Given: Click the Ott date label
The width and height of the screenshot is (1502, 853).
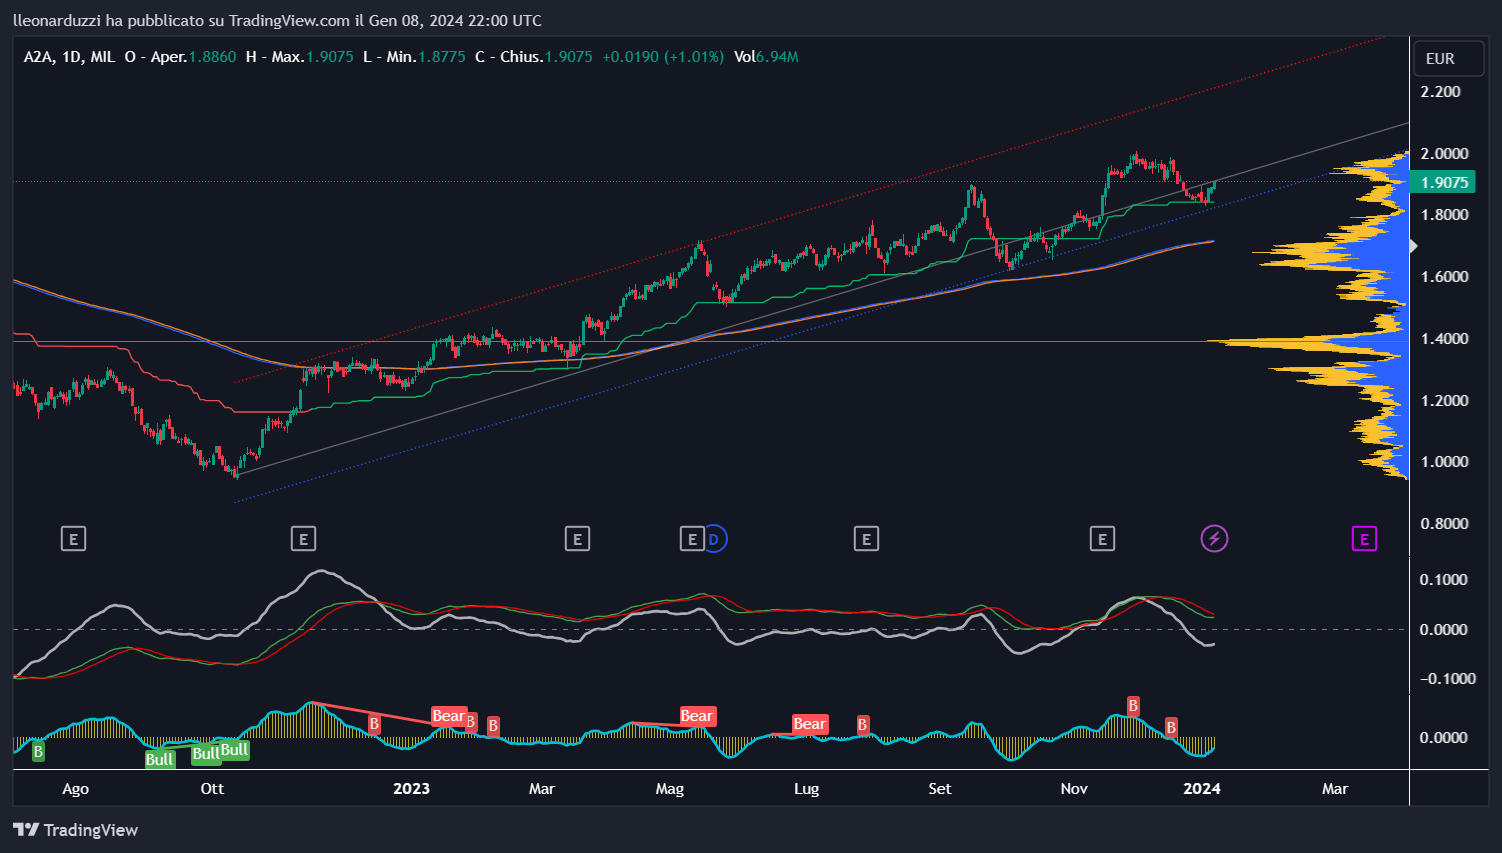Looking at the screenshot, I should (x=212, y=789).
